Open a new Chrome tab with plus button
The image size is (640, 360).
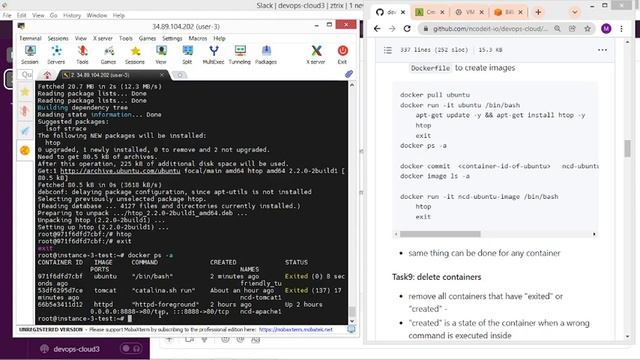point(538,12)
